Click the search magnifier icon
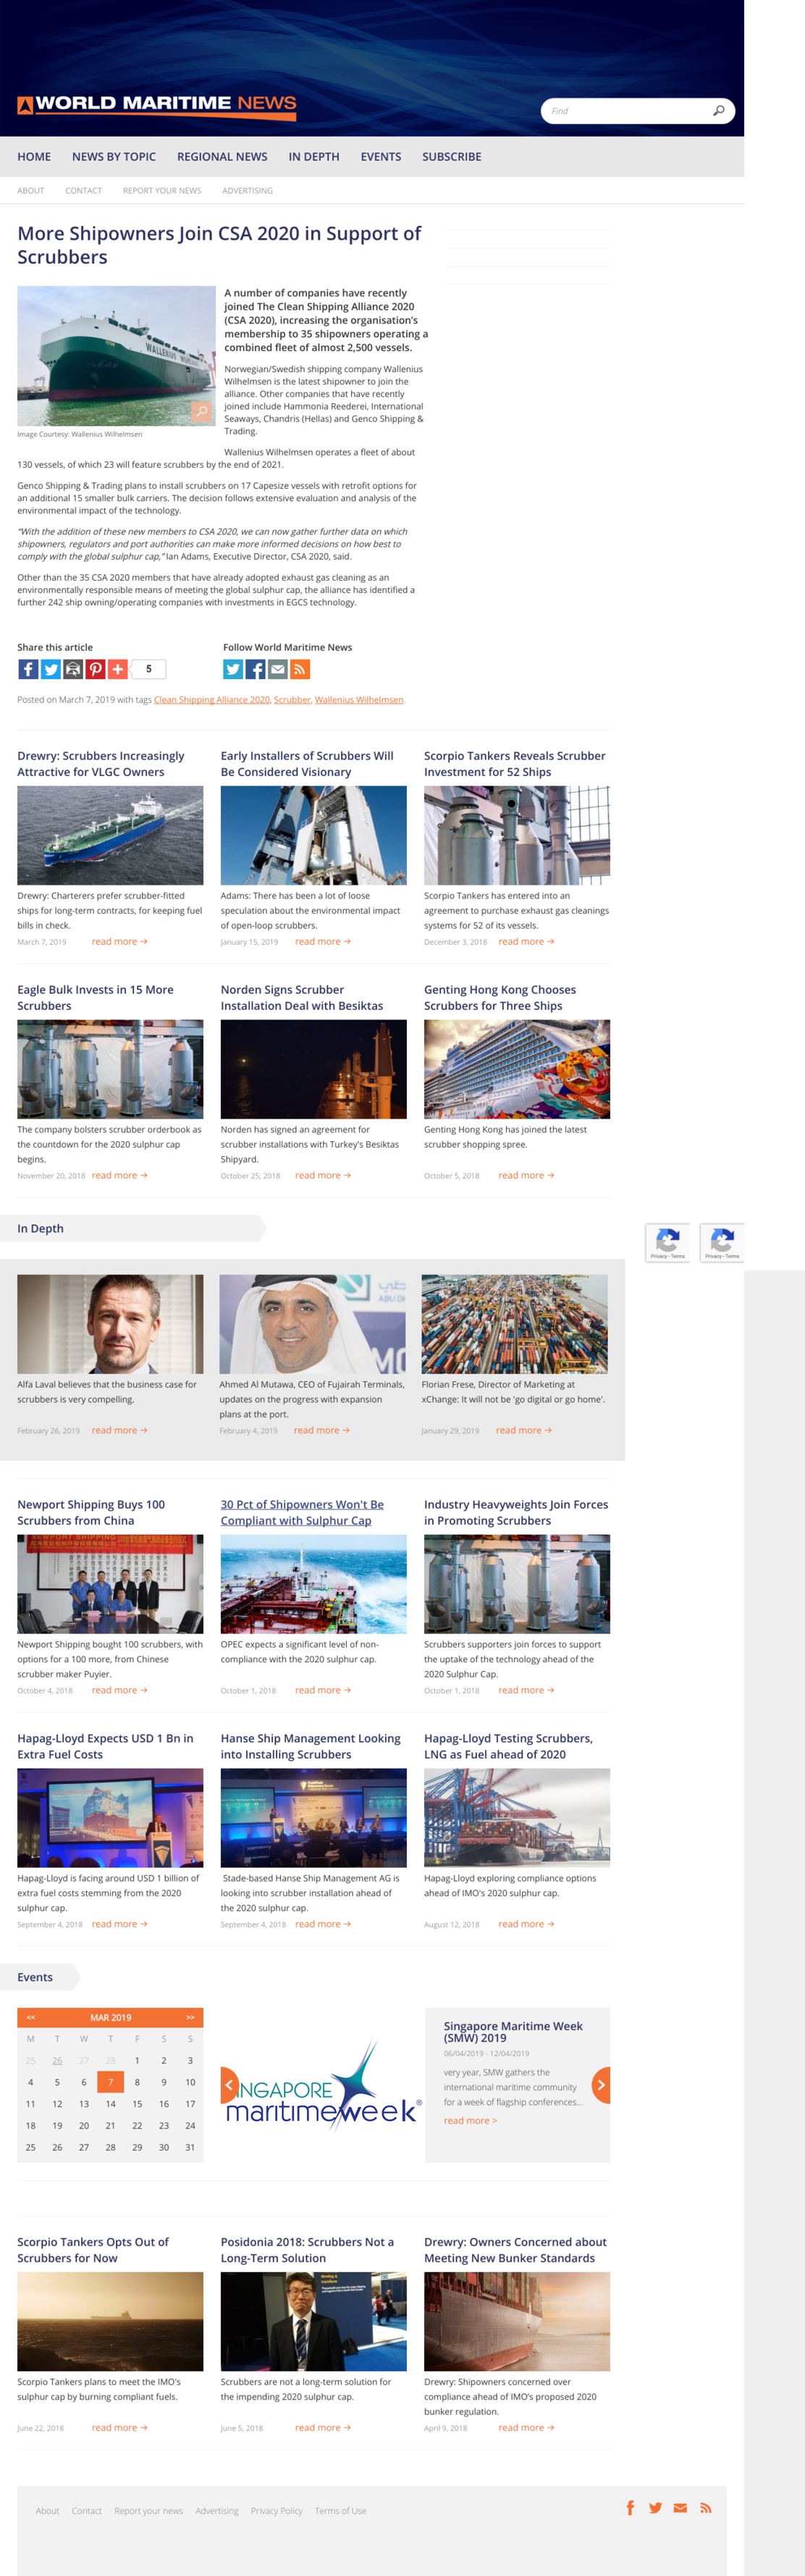805x2576 pixels. [x=718, y=111]
